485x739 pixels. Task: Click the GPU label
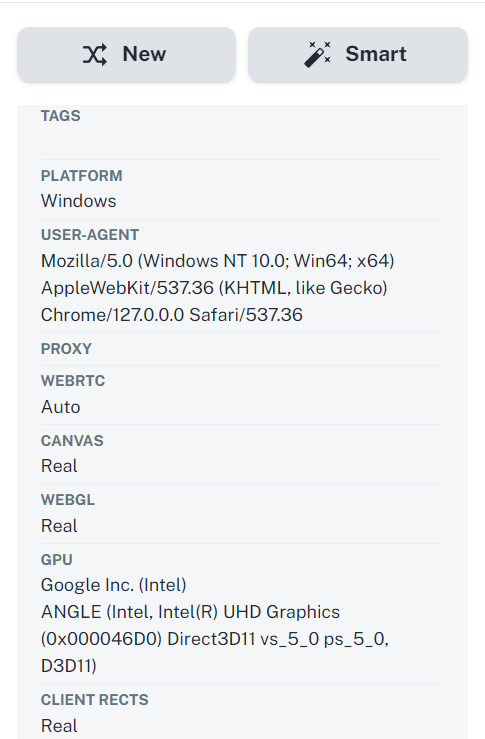[x=57, y=560]
